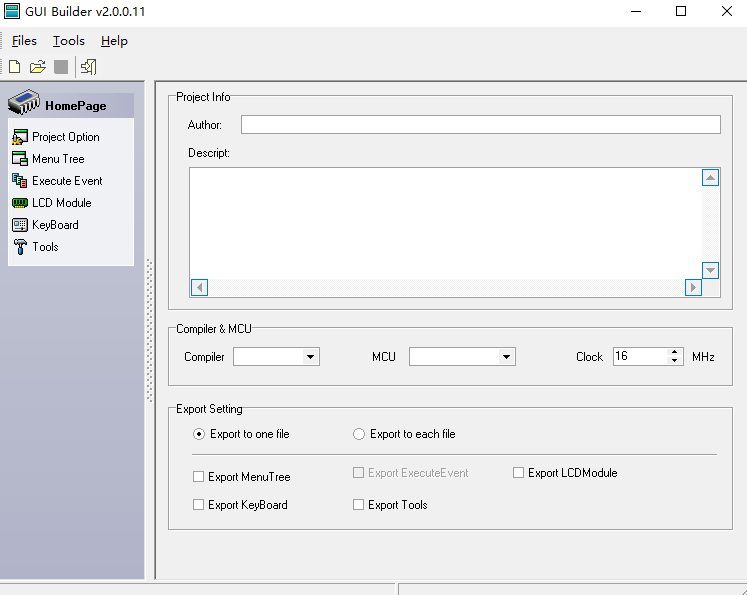Open the Files menu

pos(24,41)
